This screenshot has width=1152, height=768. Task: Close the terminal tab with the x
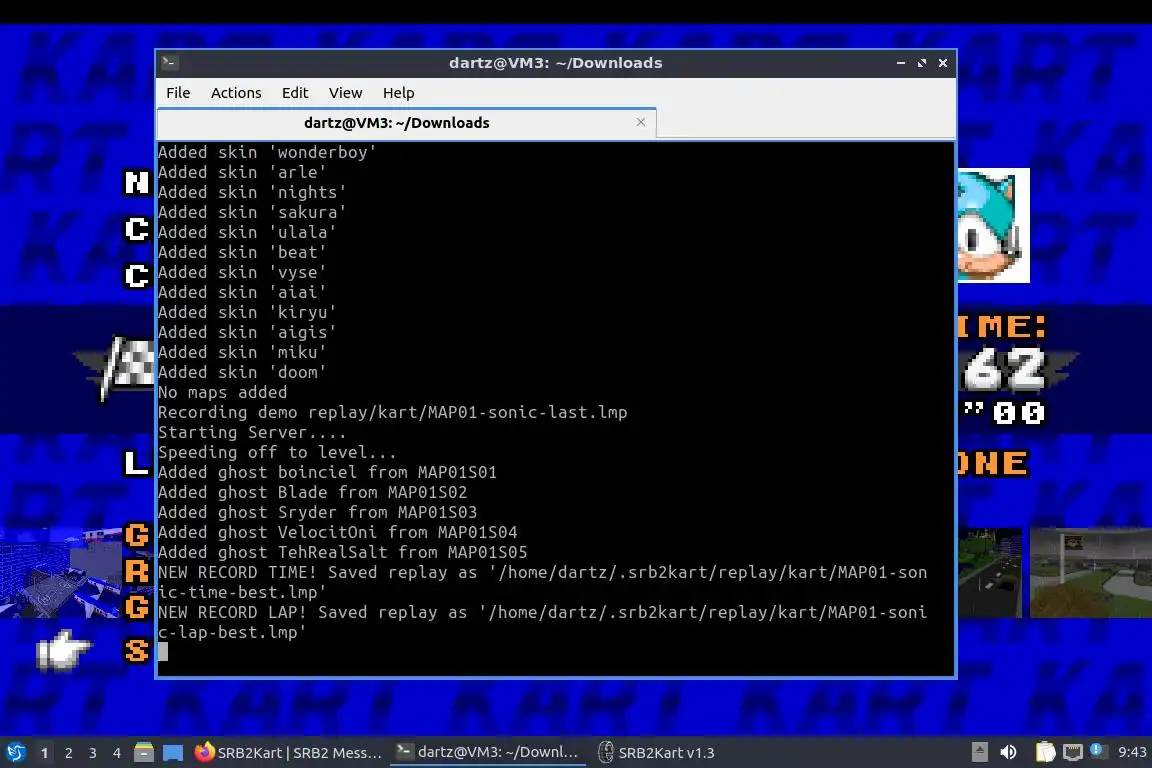pyautogui.click(x=641, y=122)
